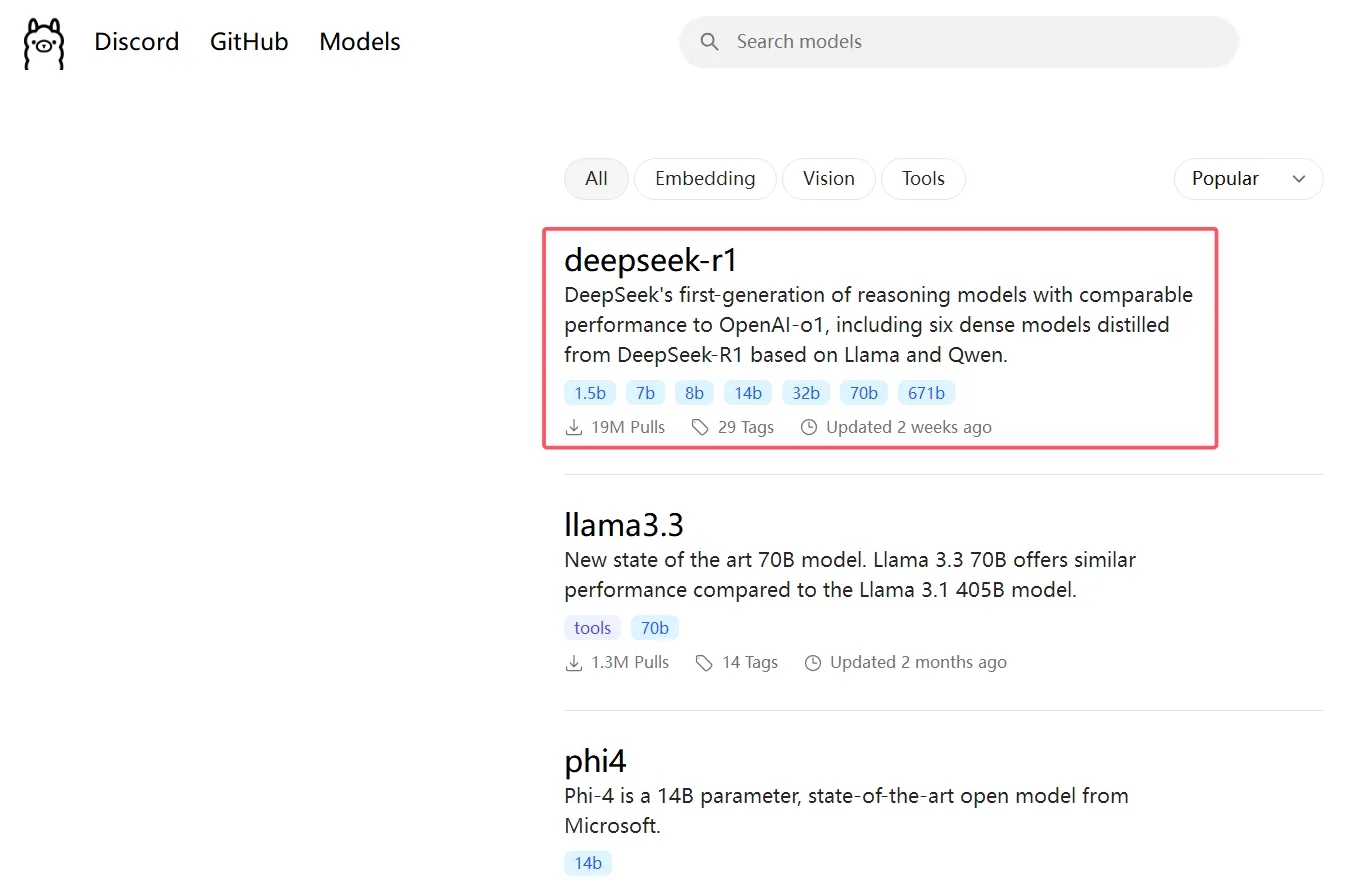This screenshot has height=880, width=1367.
Task: Open the llama3.3 model title
Action: 624,525
